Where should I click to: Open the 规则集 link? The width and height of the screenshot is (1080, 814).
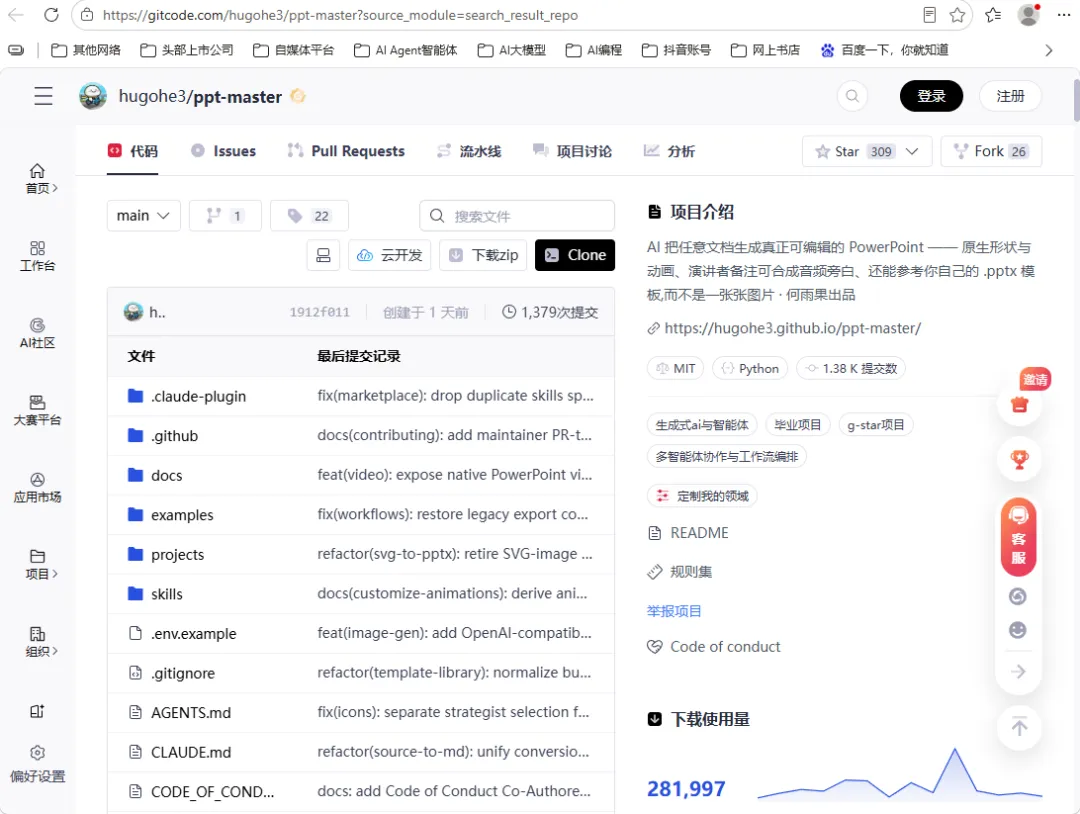click(691, 572)
